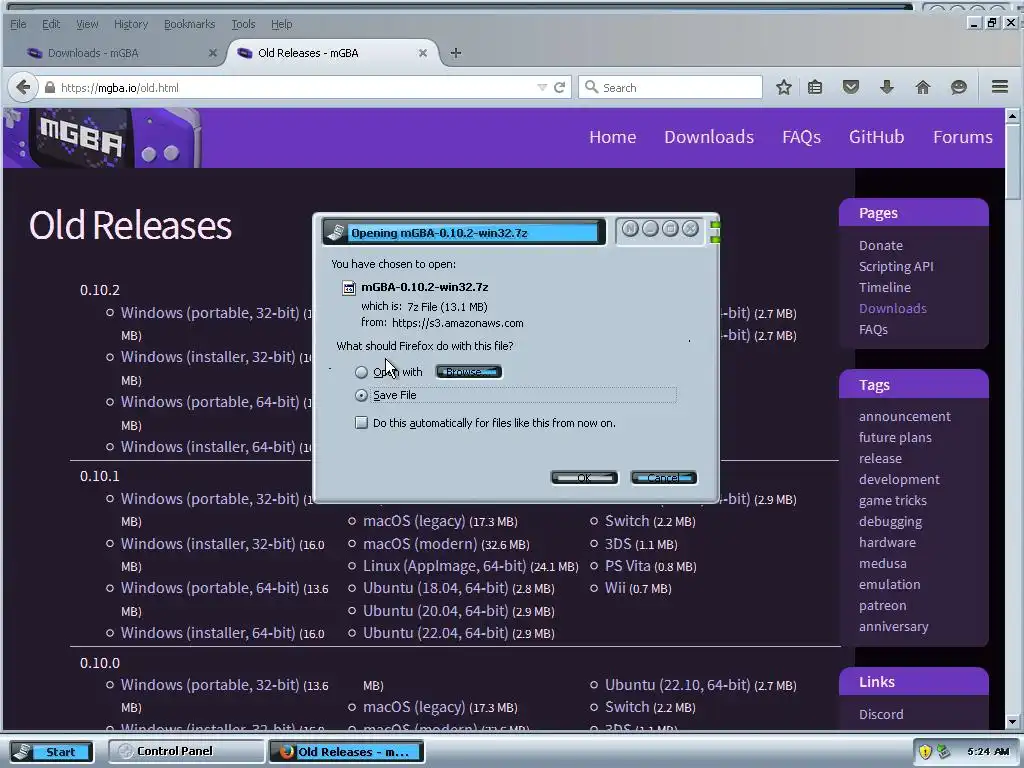Click Linux (AppImage, 64-bit) download link

(445, 566)
